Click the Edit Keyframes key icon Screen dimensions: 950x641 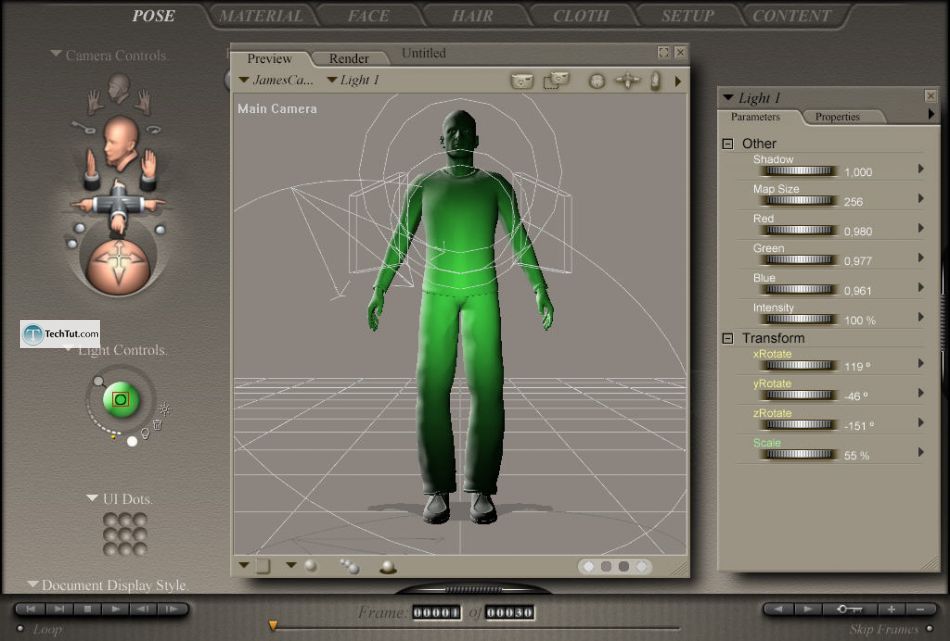point(851,609)
